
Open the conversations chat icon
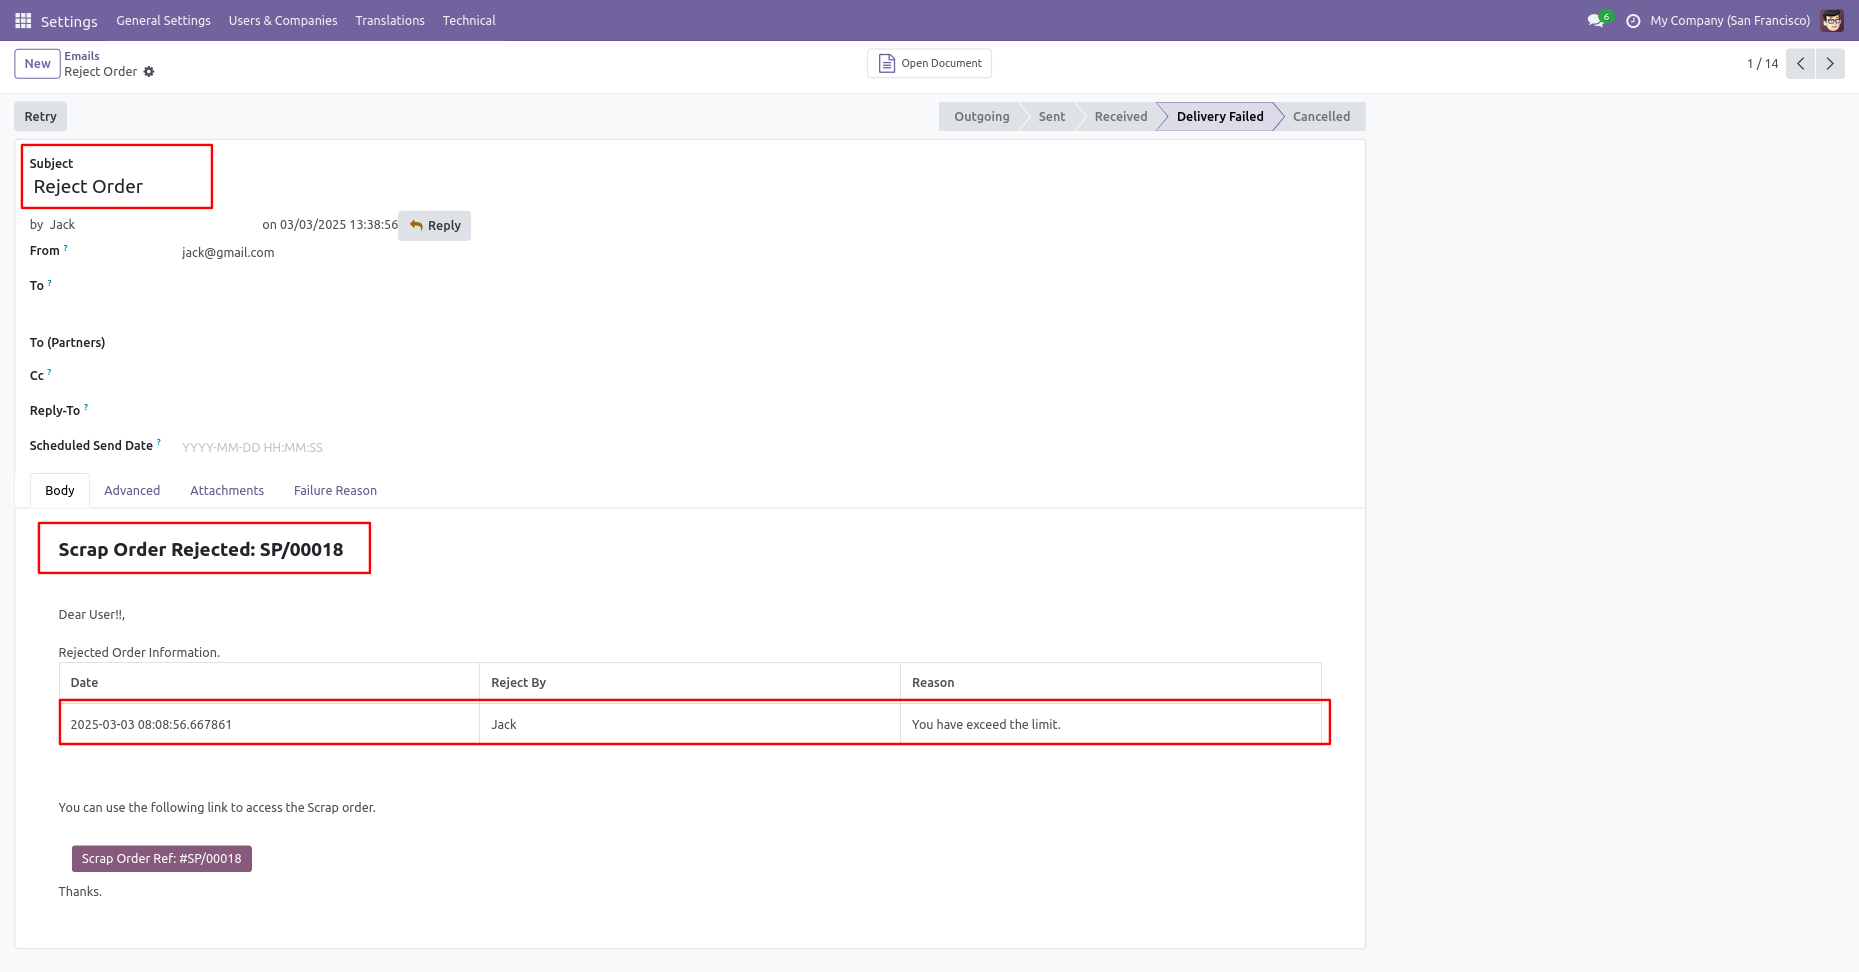pos(1596,21)
